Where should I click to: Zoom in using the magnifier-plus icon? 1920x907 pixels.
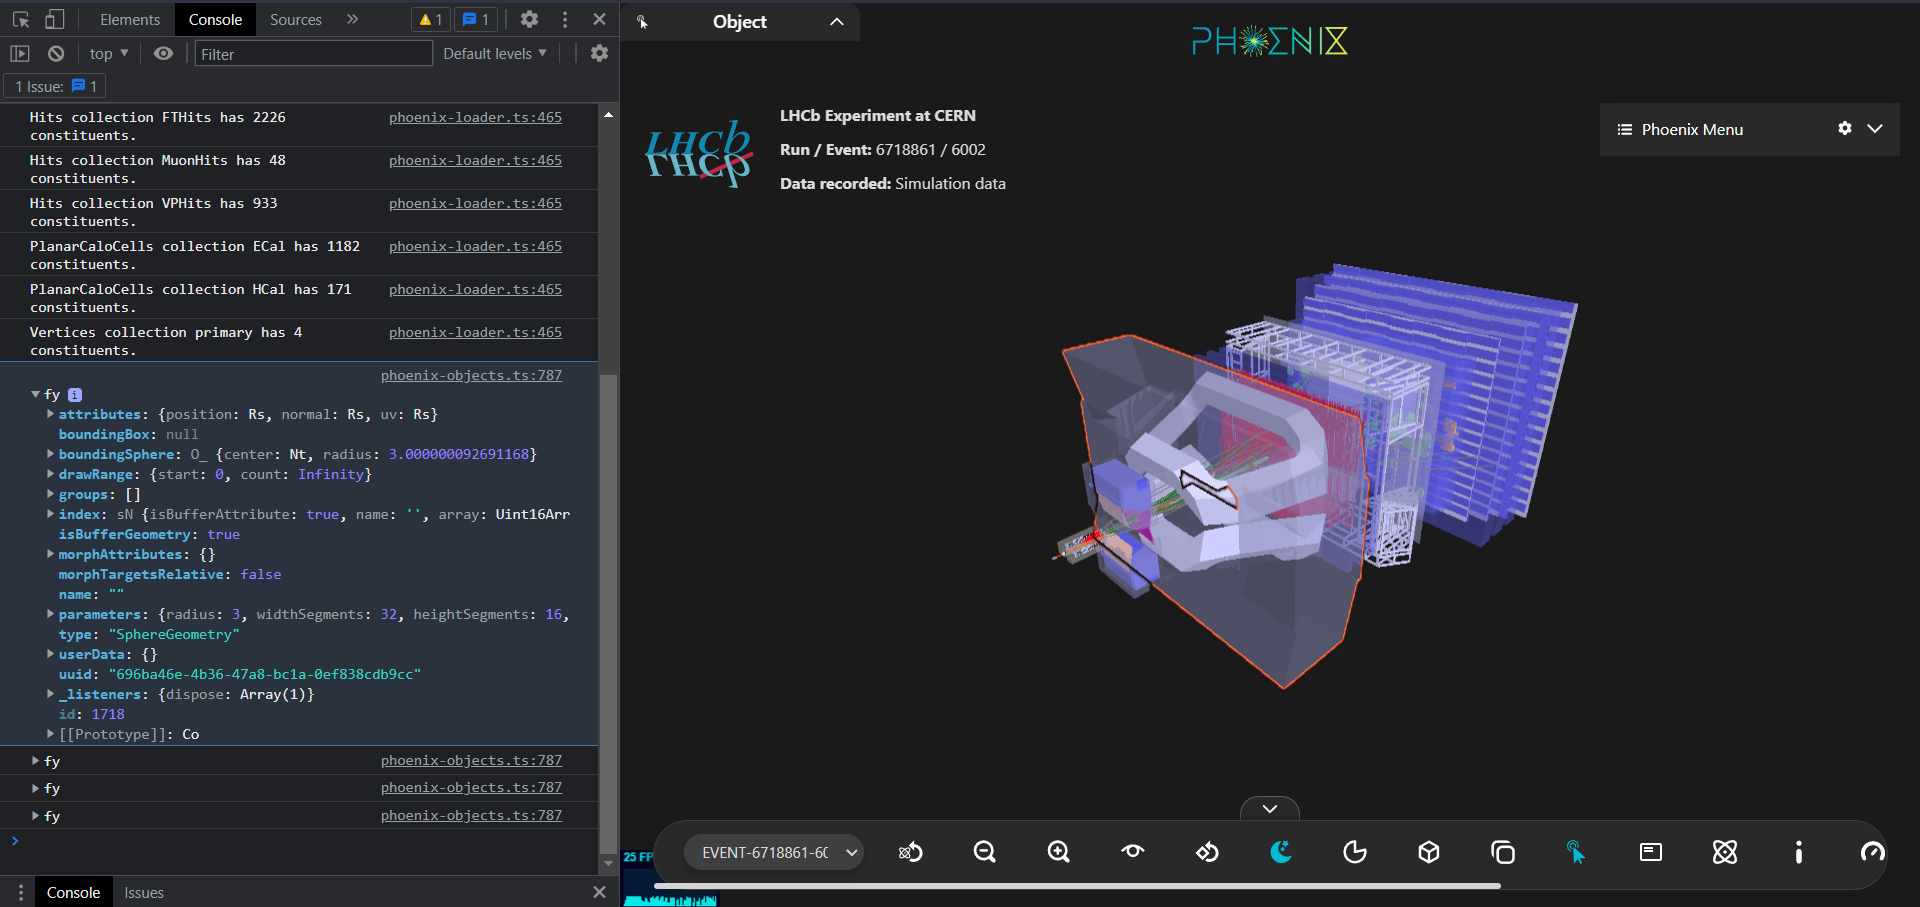(1058, 852)
